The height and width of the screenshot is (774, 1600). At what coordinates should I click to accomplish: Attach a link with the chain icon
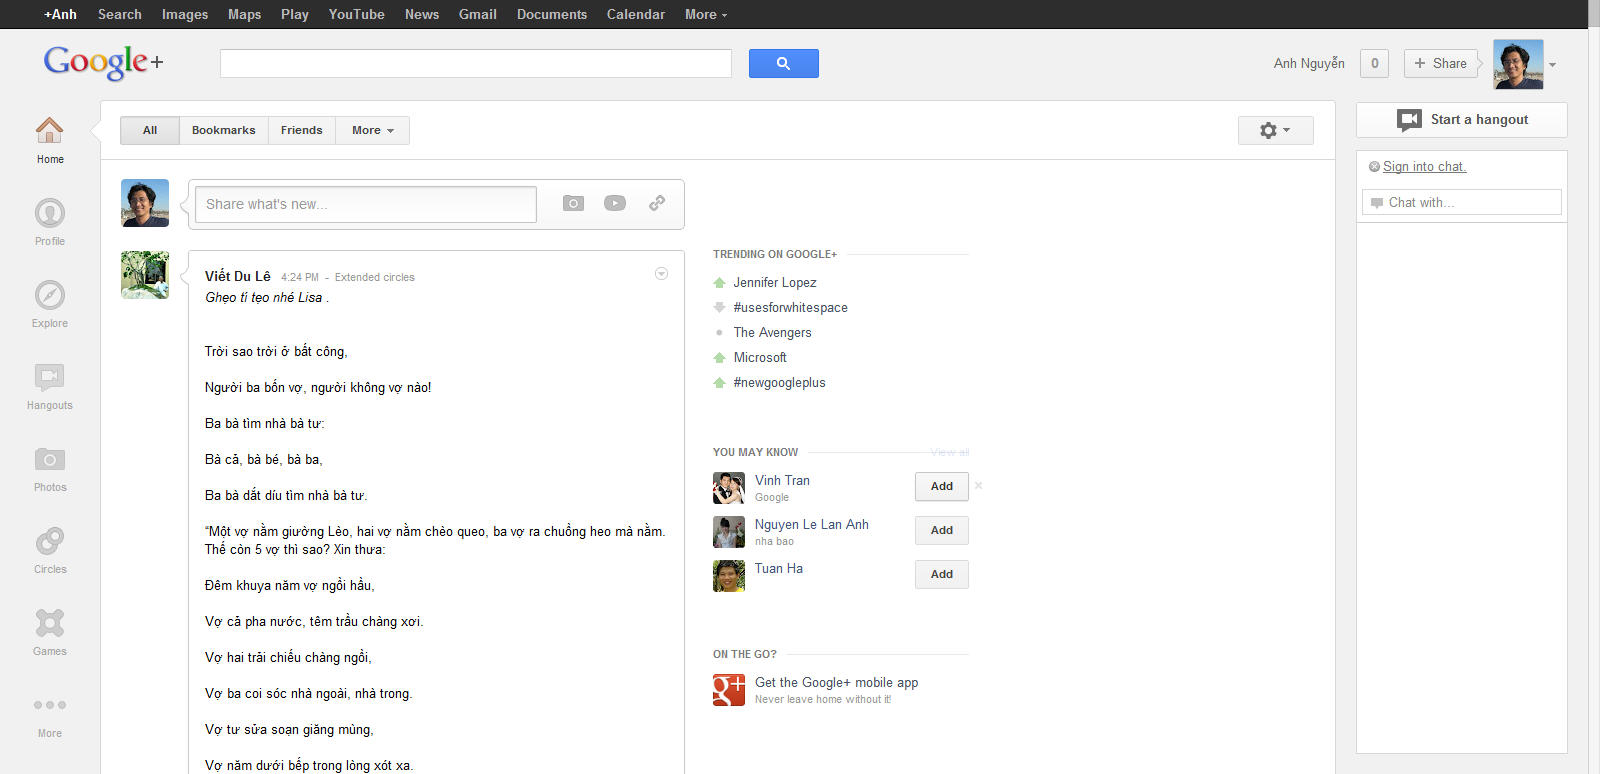657,203
